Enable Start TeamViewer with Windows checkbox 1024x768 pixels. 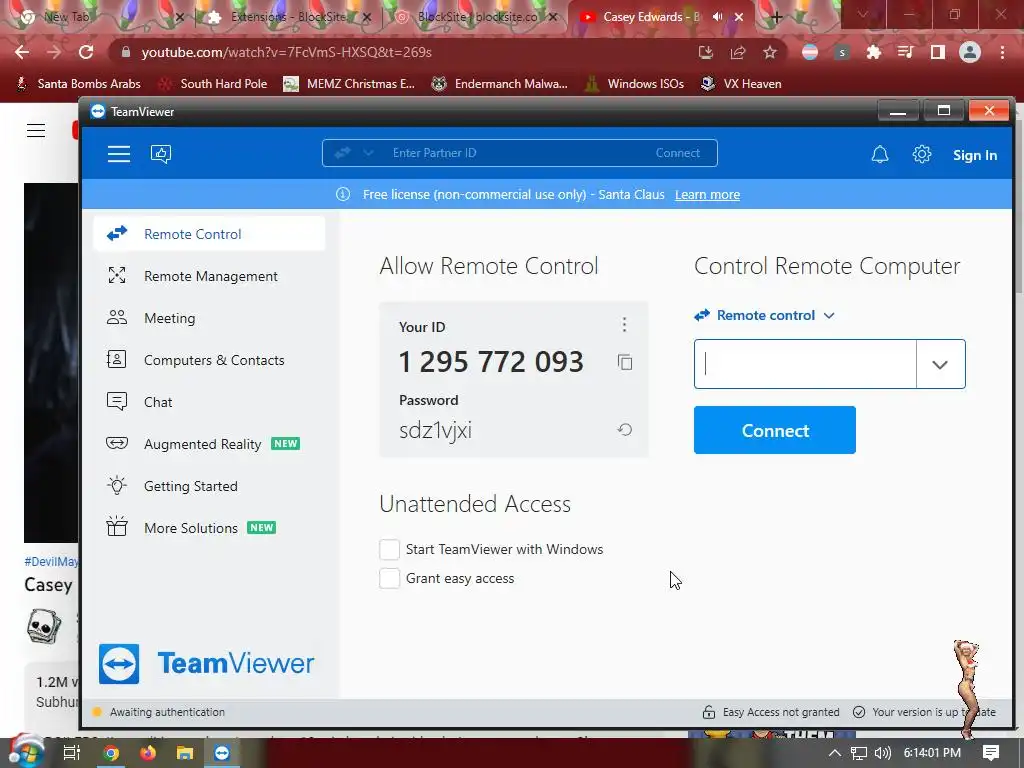pyautogui.click(x=389, y=549)
